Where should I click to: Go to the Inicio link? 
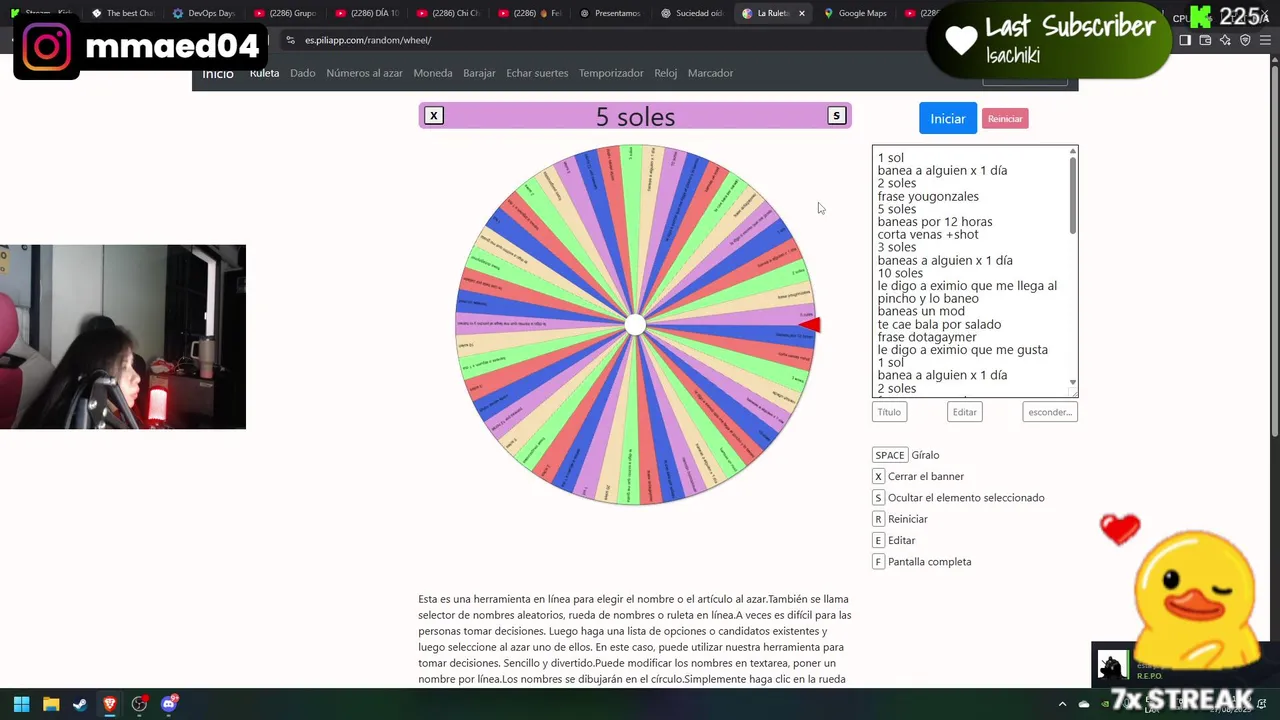tap(218, 74)
